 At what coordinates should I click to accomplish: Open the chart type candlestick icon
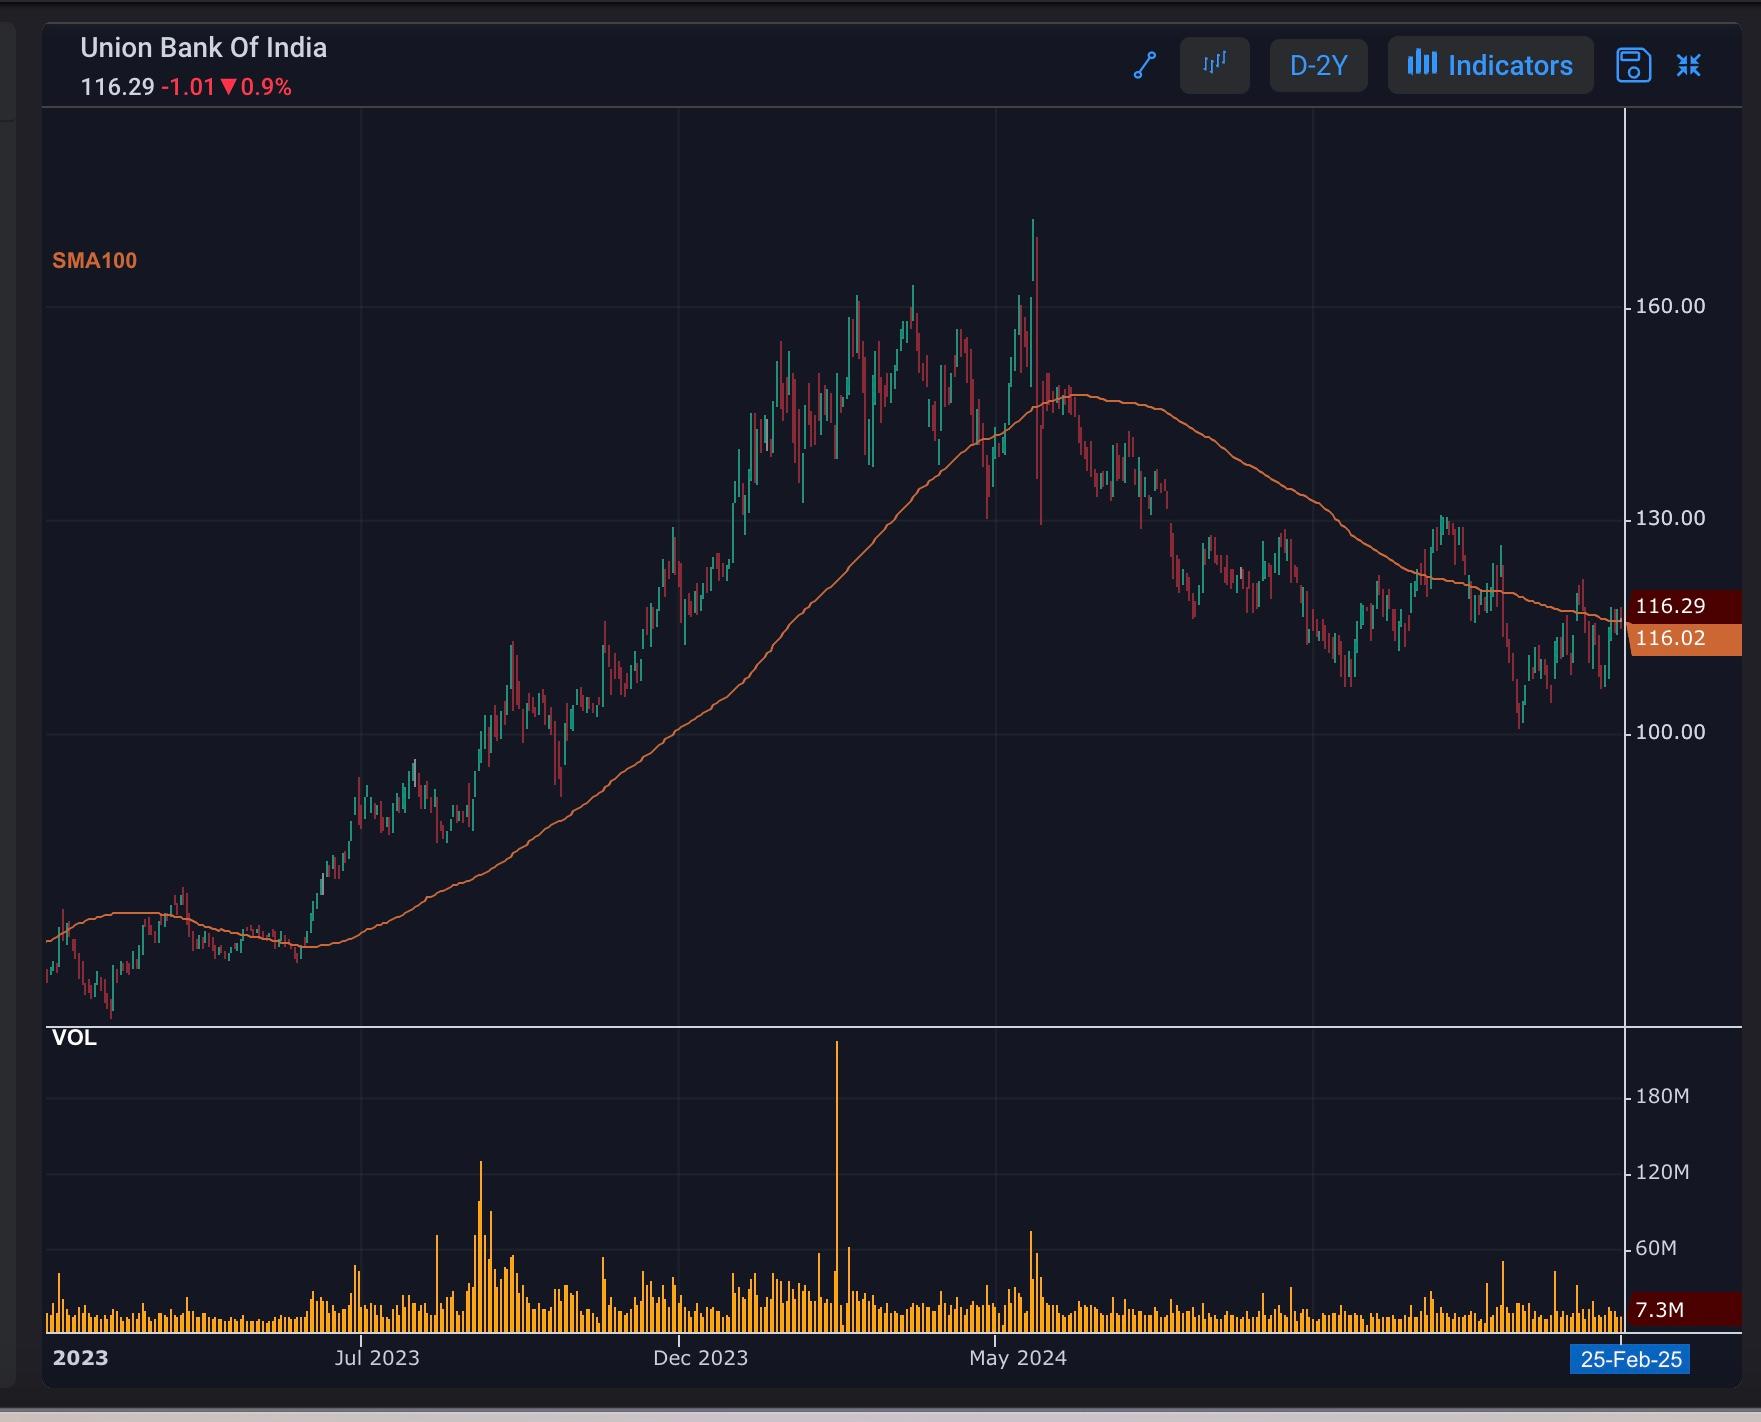point(1215,66)
